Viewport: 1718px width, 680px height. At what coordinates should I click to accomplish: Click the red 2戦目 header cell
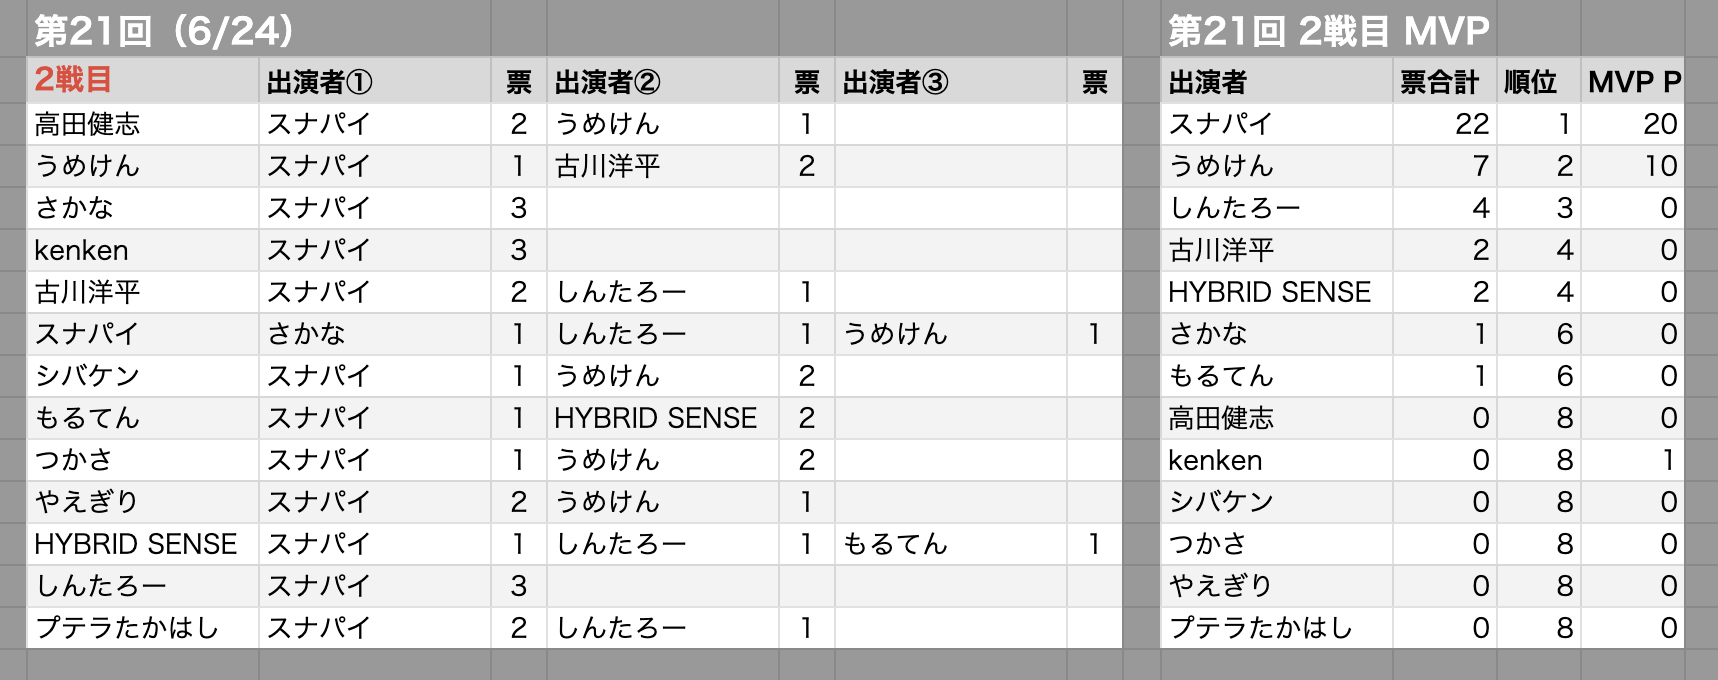[x=143, y=80]
